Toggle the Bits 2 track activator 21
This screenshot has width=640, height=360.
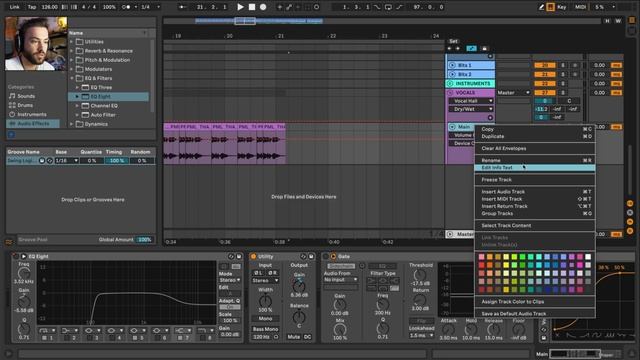point(545,74)
